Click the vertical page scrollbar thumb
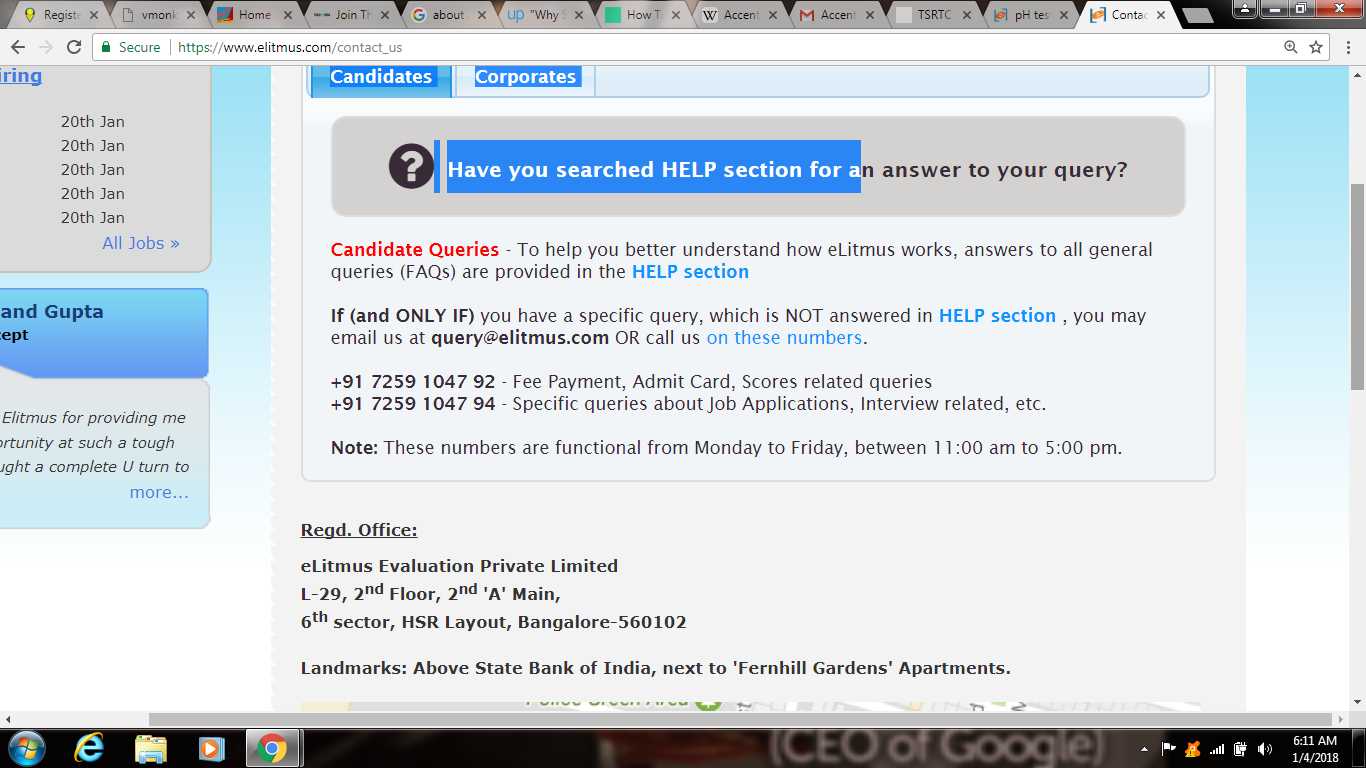The image size is (1366, 768). pyautogui.click(x=1356, y=285)
